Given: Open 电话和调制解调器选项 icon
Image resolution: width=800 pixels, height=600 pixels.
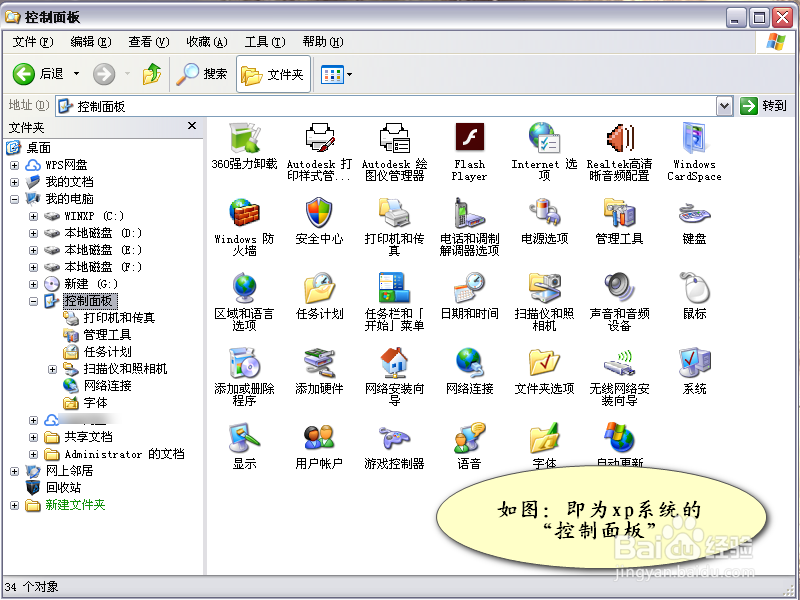Looking at the screenshot, I should [469, 213].
